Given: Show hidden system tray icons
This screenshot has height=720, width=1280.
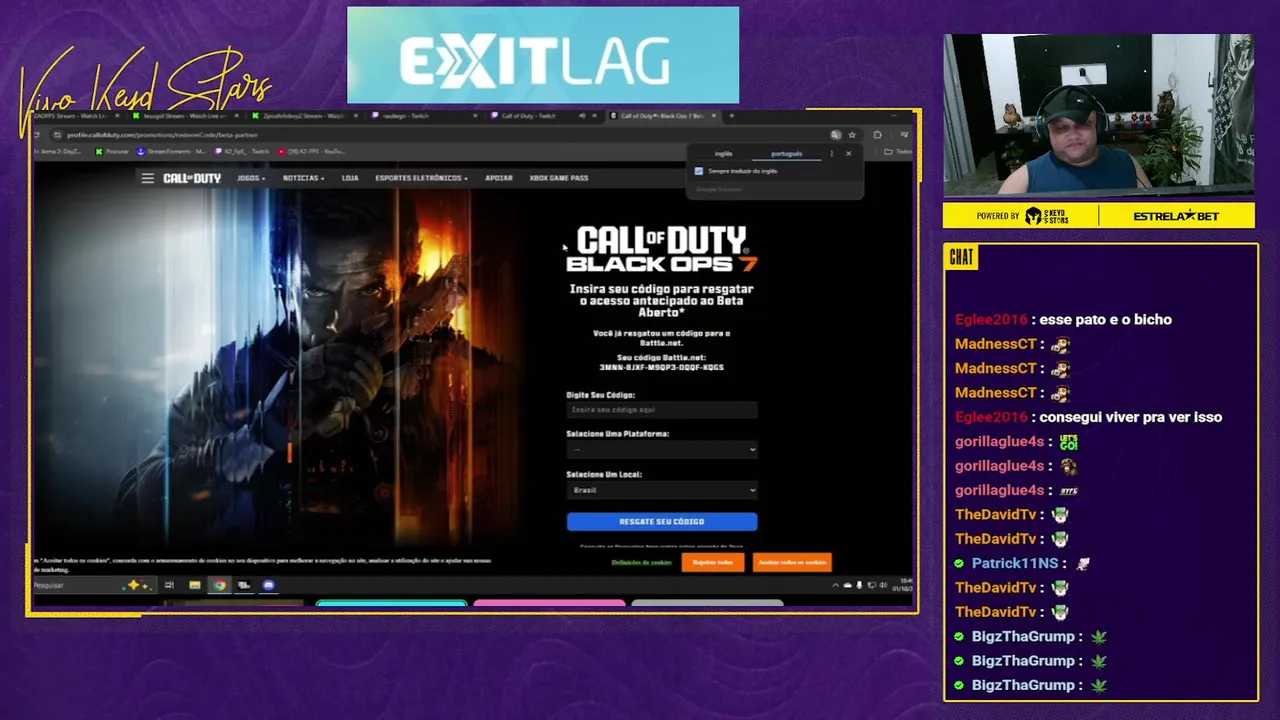Looking at the screenshot, I should click(x=835, y=585).
